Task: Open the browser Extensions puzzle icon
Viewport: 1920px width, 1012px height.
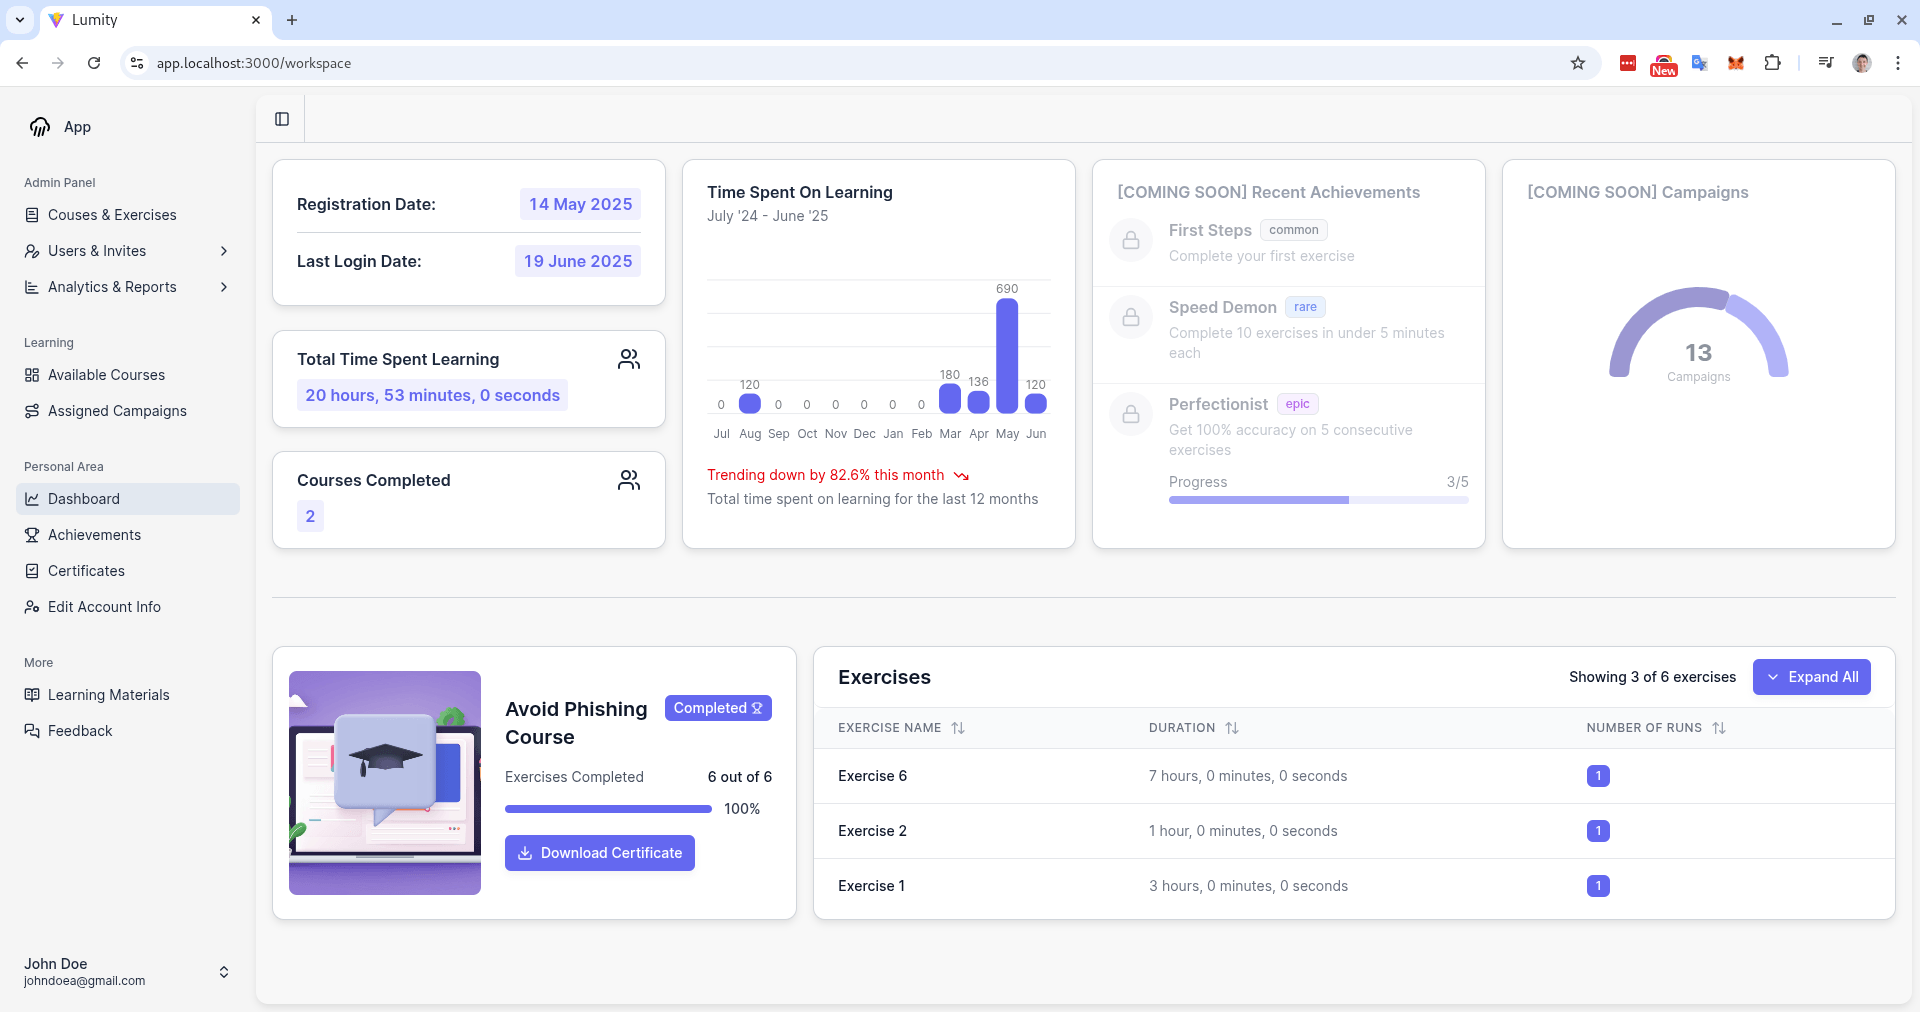Action: 1772,63
